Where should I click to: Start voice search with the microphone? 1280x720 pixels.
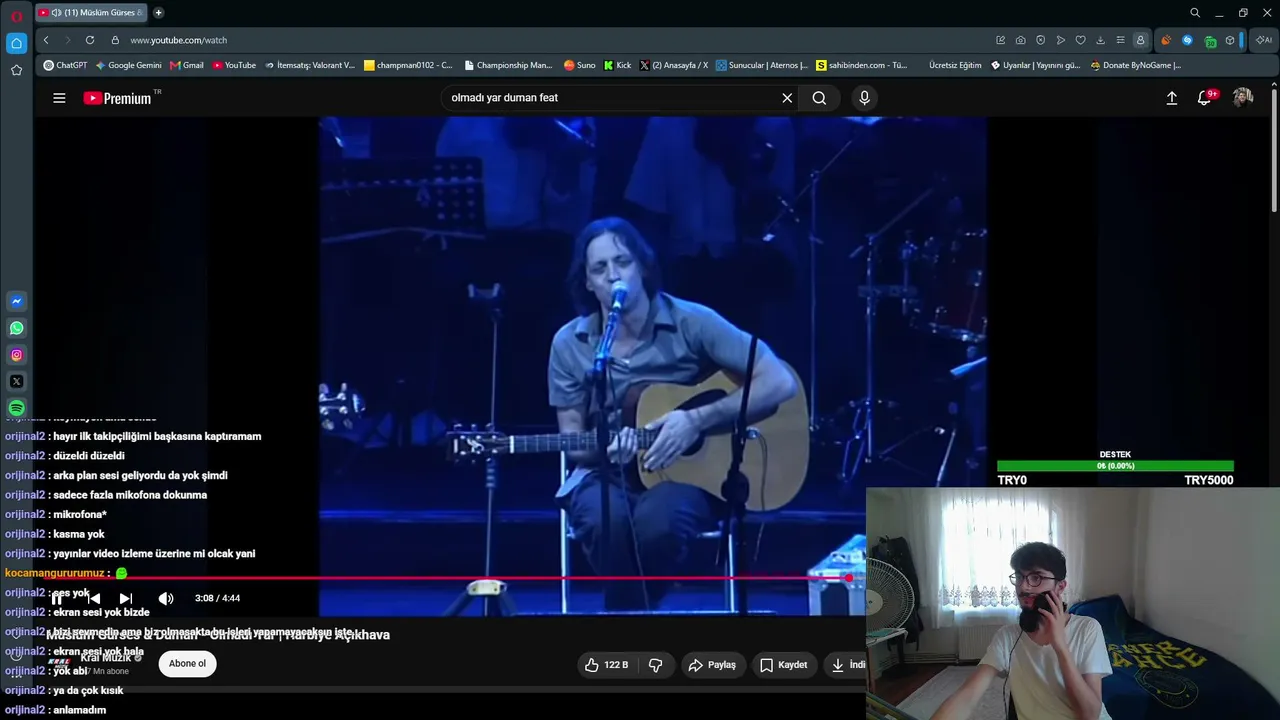click(865, 98)
